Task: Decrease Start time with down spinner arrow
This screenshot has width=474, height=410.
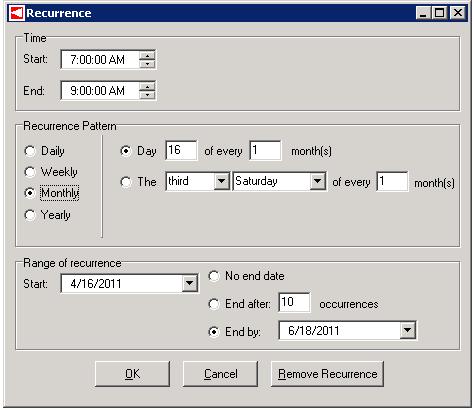Action: click(x=147, y=64)
